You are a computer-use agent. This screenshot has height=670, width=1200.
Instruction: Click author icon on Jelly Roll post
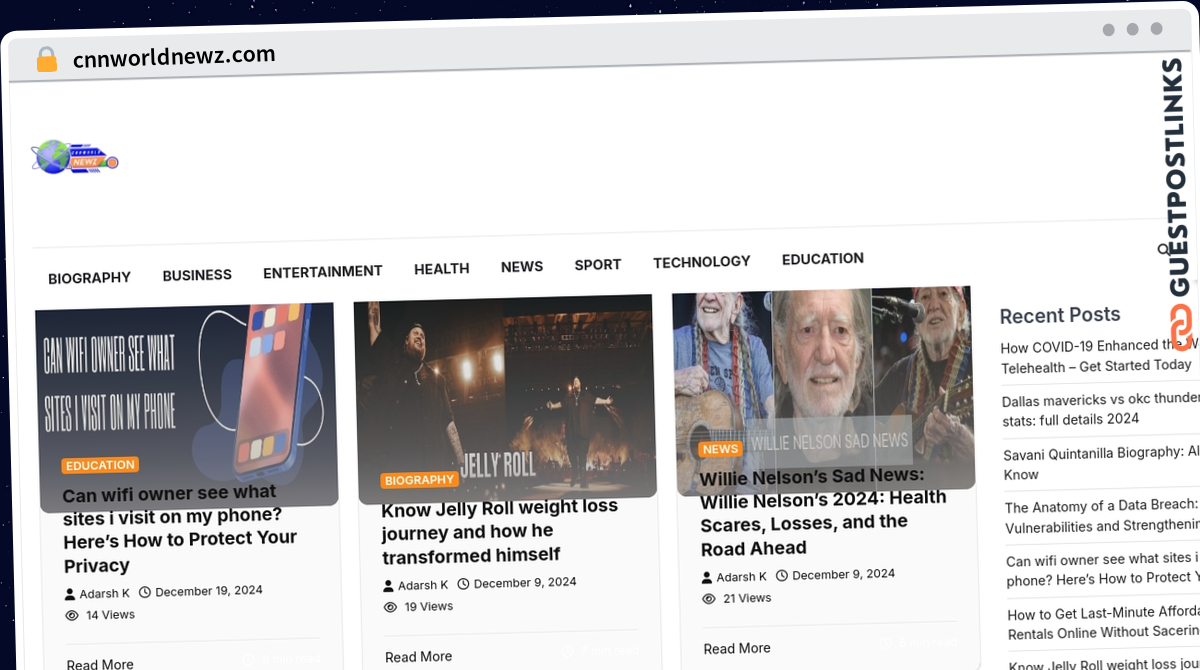(389, 585)
